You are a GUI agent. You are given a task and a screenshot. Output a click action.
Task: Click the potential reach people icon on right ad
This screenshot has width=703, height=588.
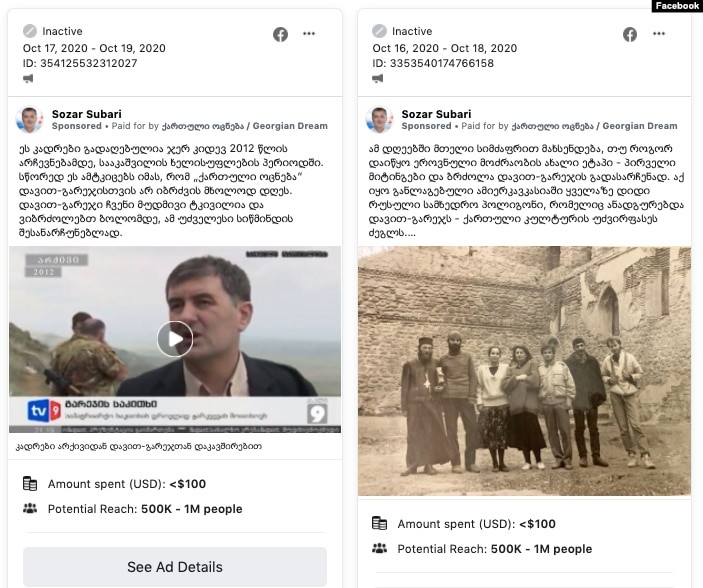click(379, 548)
